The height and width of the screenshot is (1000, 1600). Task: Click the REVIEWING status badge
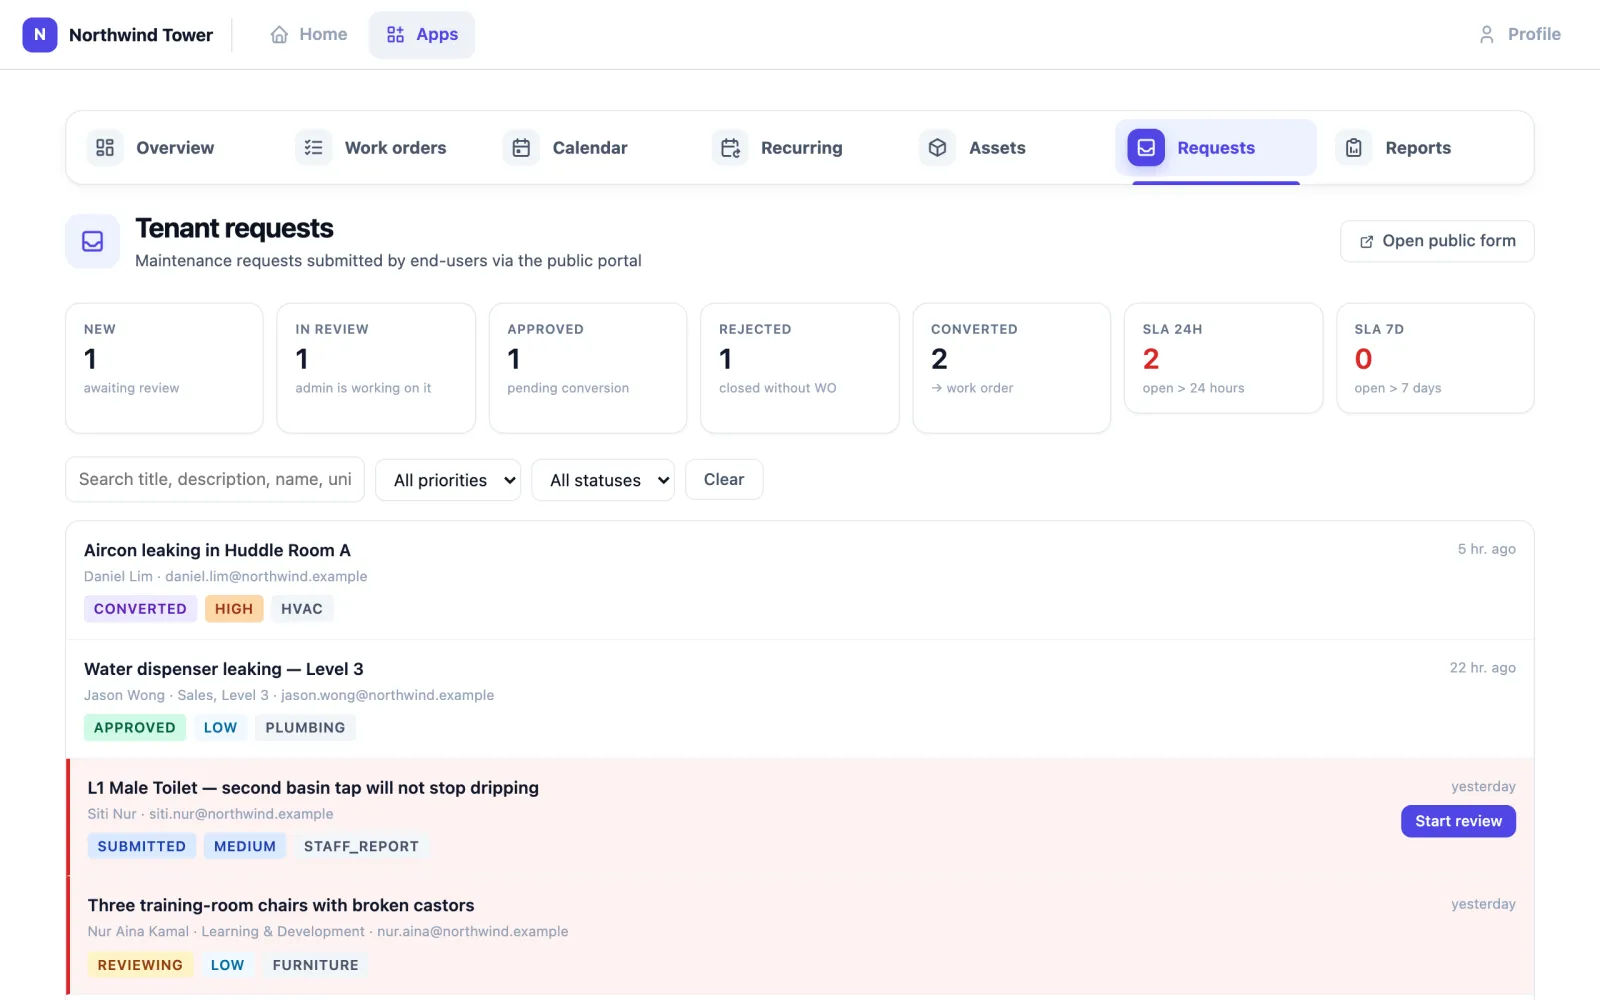pyautogui.click(x=140, y=965)
